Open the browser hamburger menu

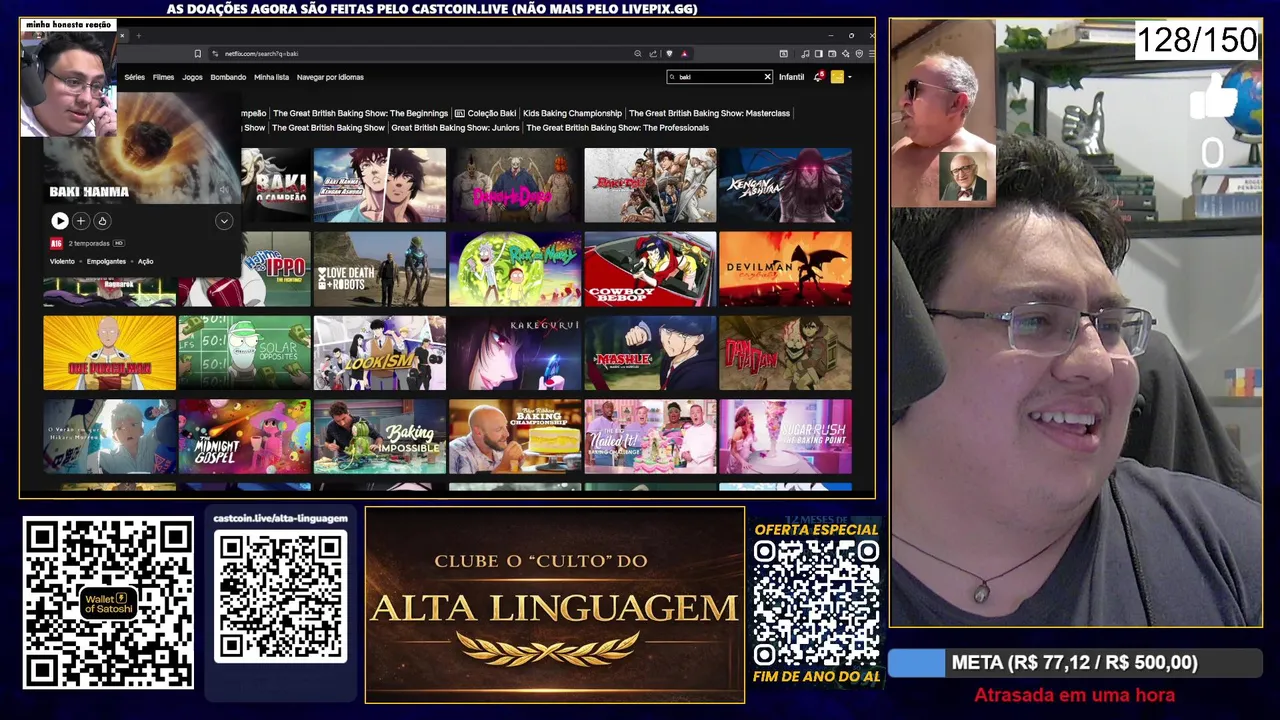tap(871, 54)
